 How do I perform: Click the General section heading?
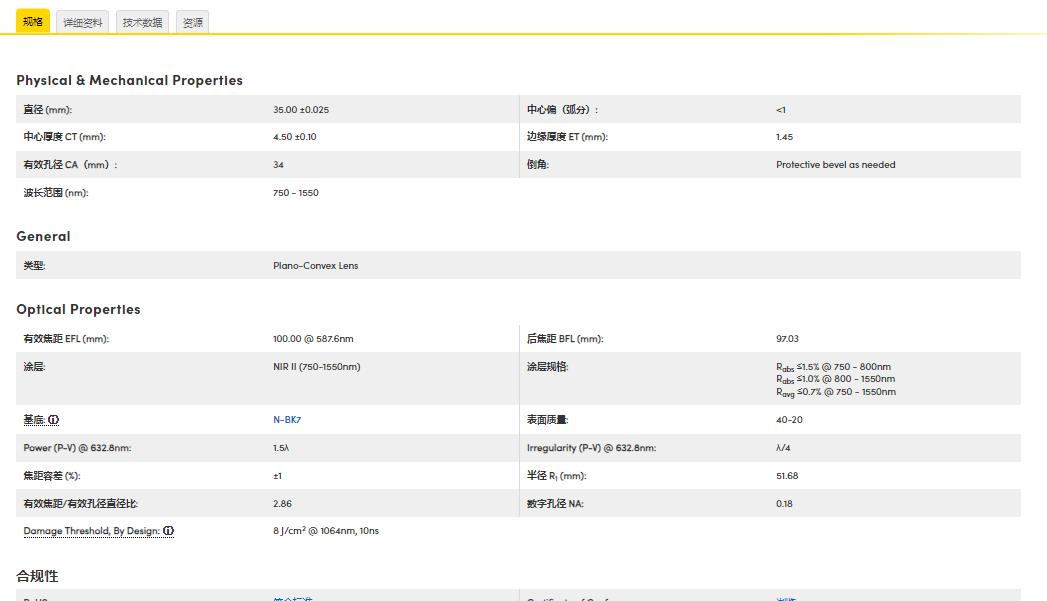(43, 236)
